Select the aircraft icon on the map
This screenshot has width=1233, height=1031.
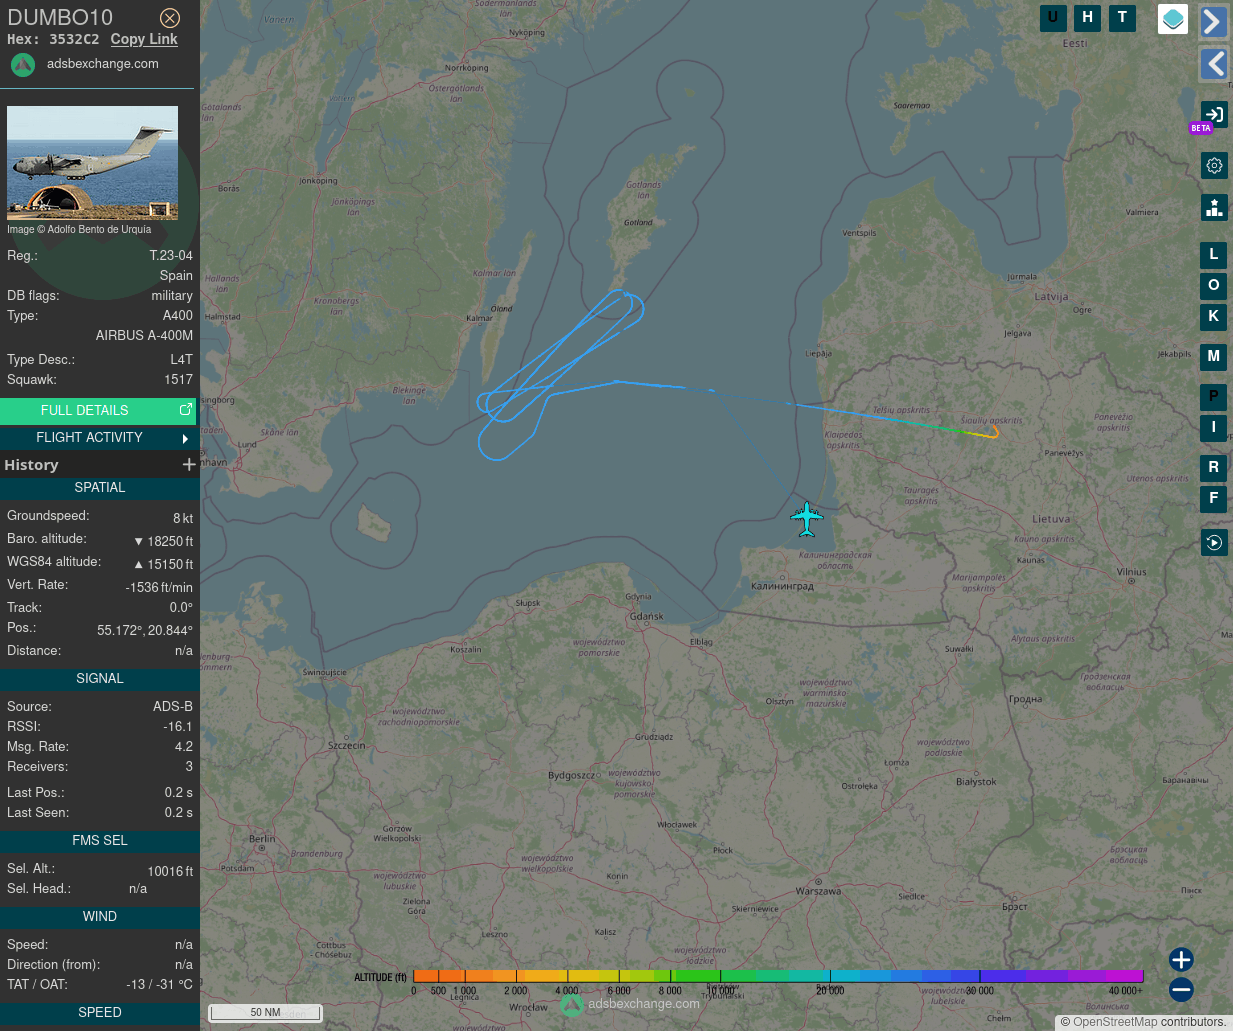806,518
